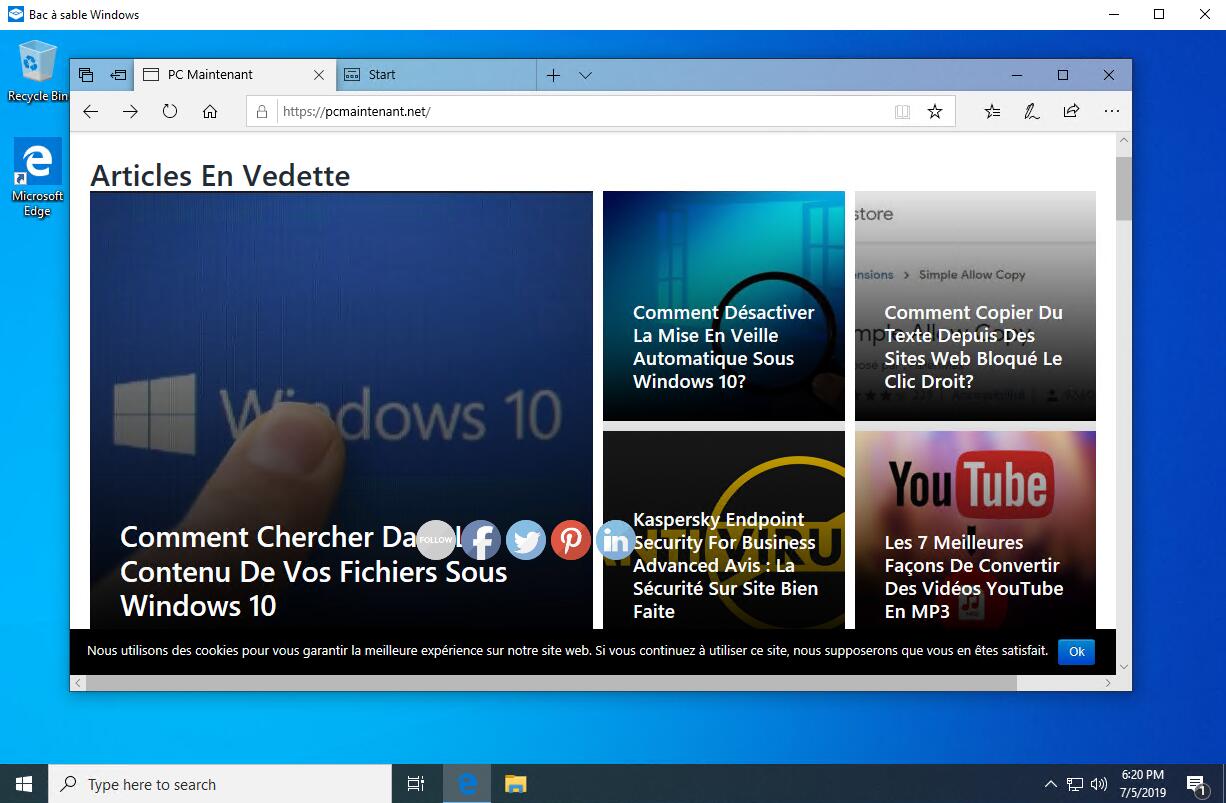
Task: Select the Pinterest share icon
Action: [x=571, y=540]
